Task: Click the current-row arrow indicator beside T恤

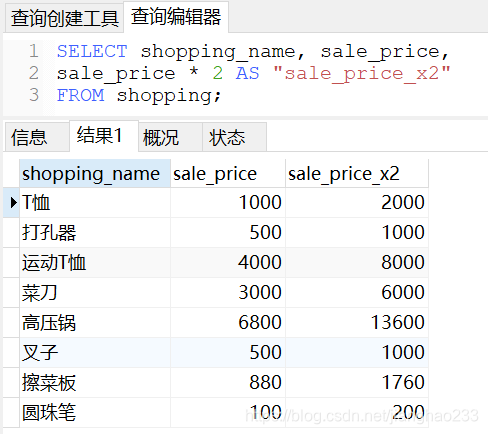Action: 13,202
